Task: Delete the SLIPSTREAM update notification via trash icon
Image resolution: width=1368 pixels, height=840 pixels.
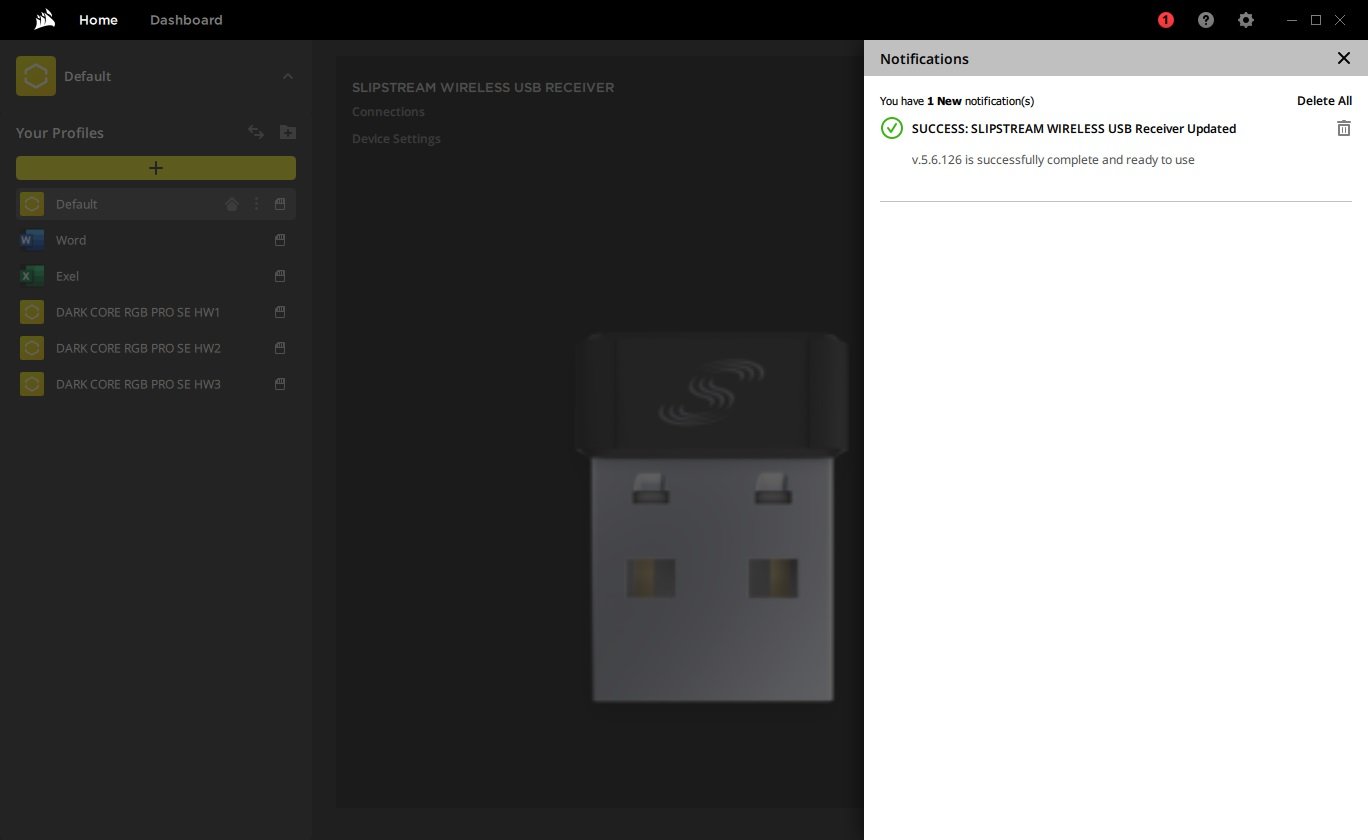Action: [x=1344, y=128]
